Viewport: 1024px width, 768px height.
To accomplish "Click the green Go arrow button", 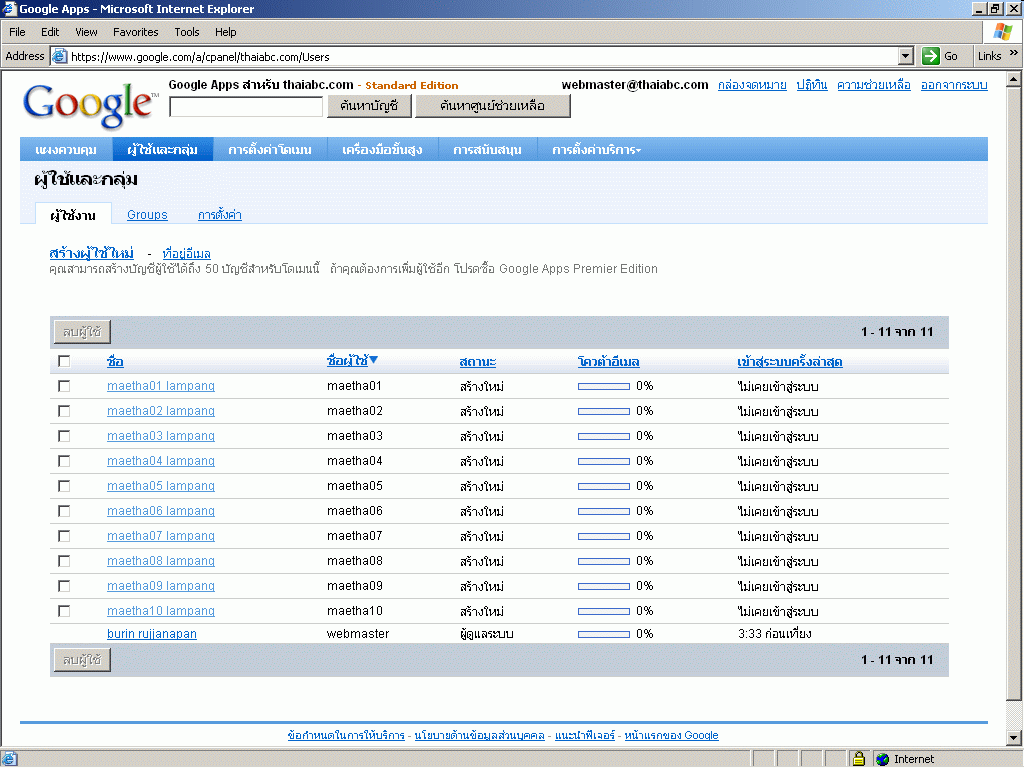I will click(x=931, y=56).
